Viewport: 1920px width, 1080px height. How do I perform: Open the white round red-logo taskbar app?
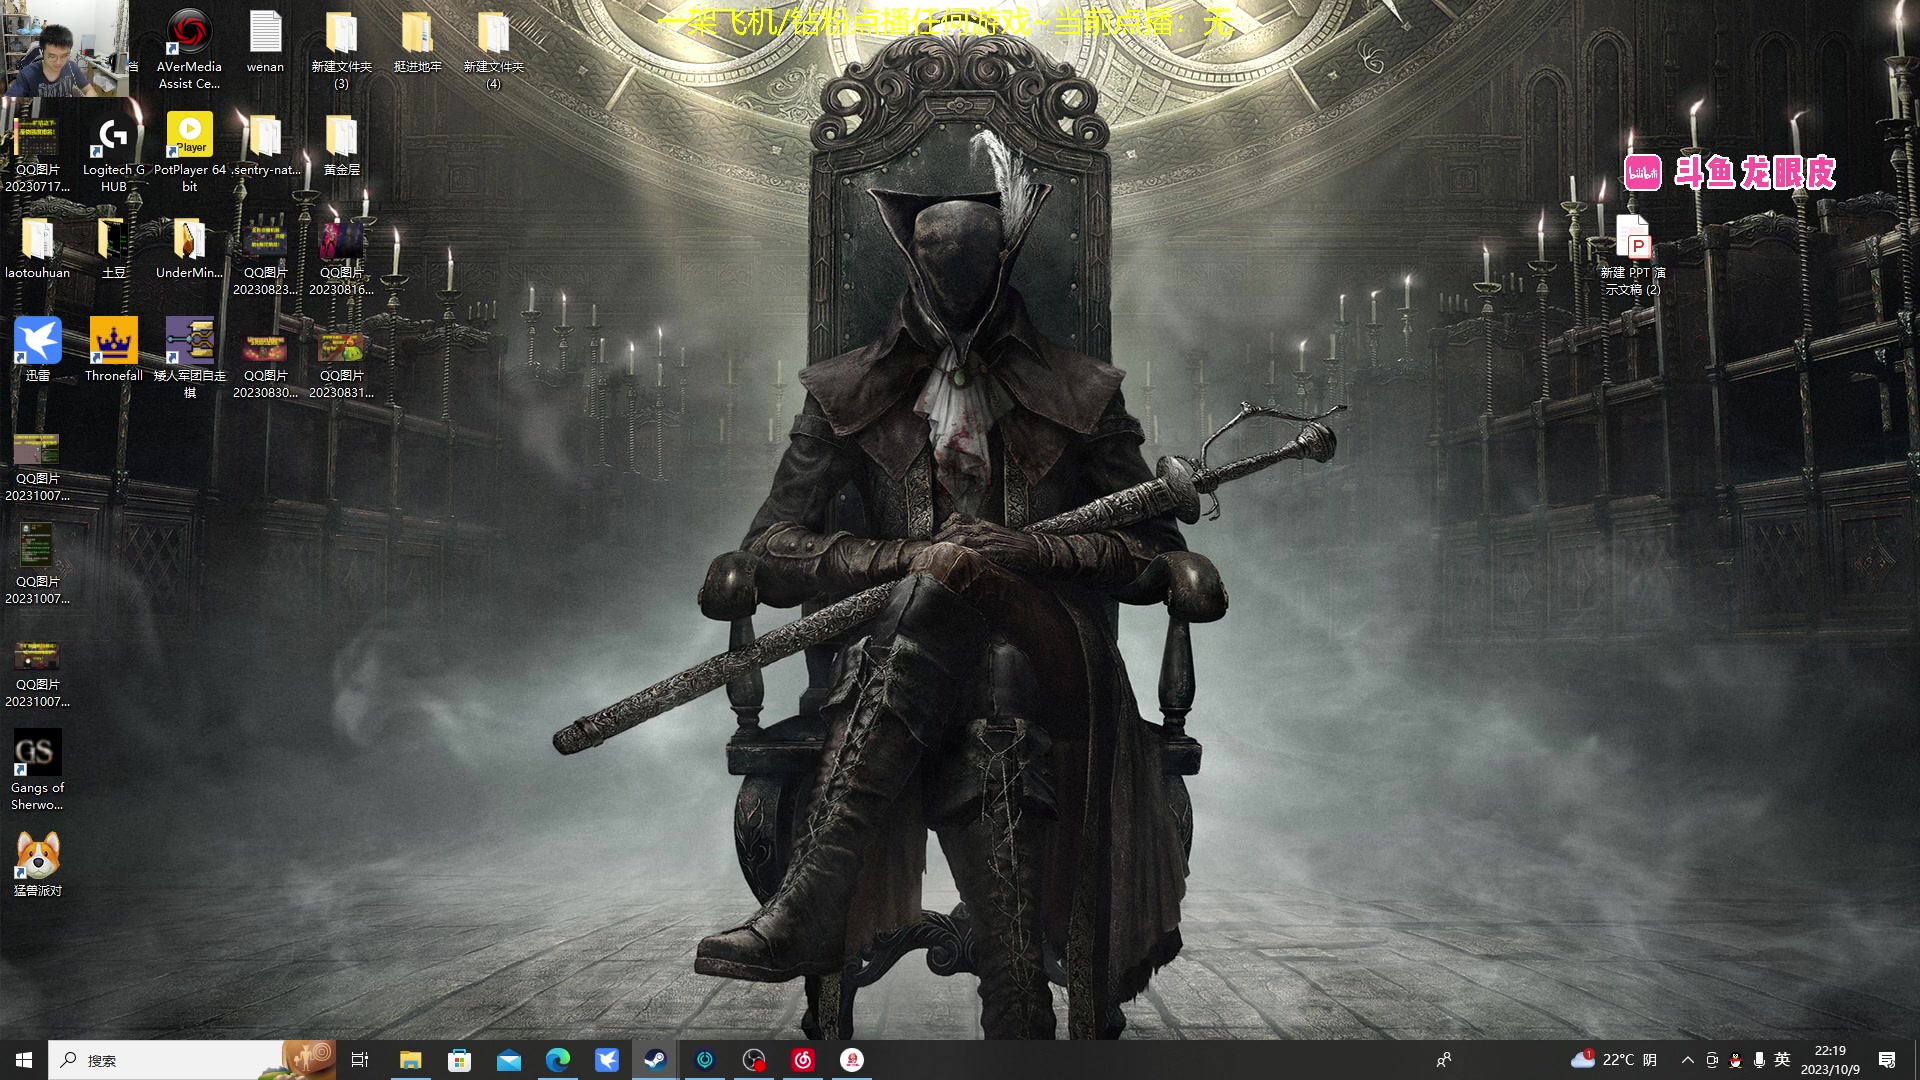[x=852, y=1060]
